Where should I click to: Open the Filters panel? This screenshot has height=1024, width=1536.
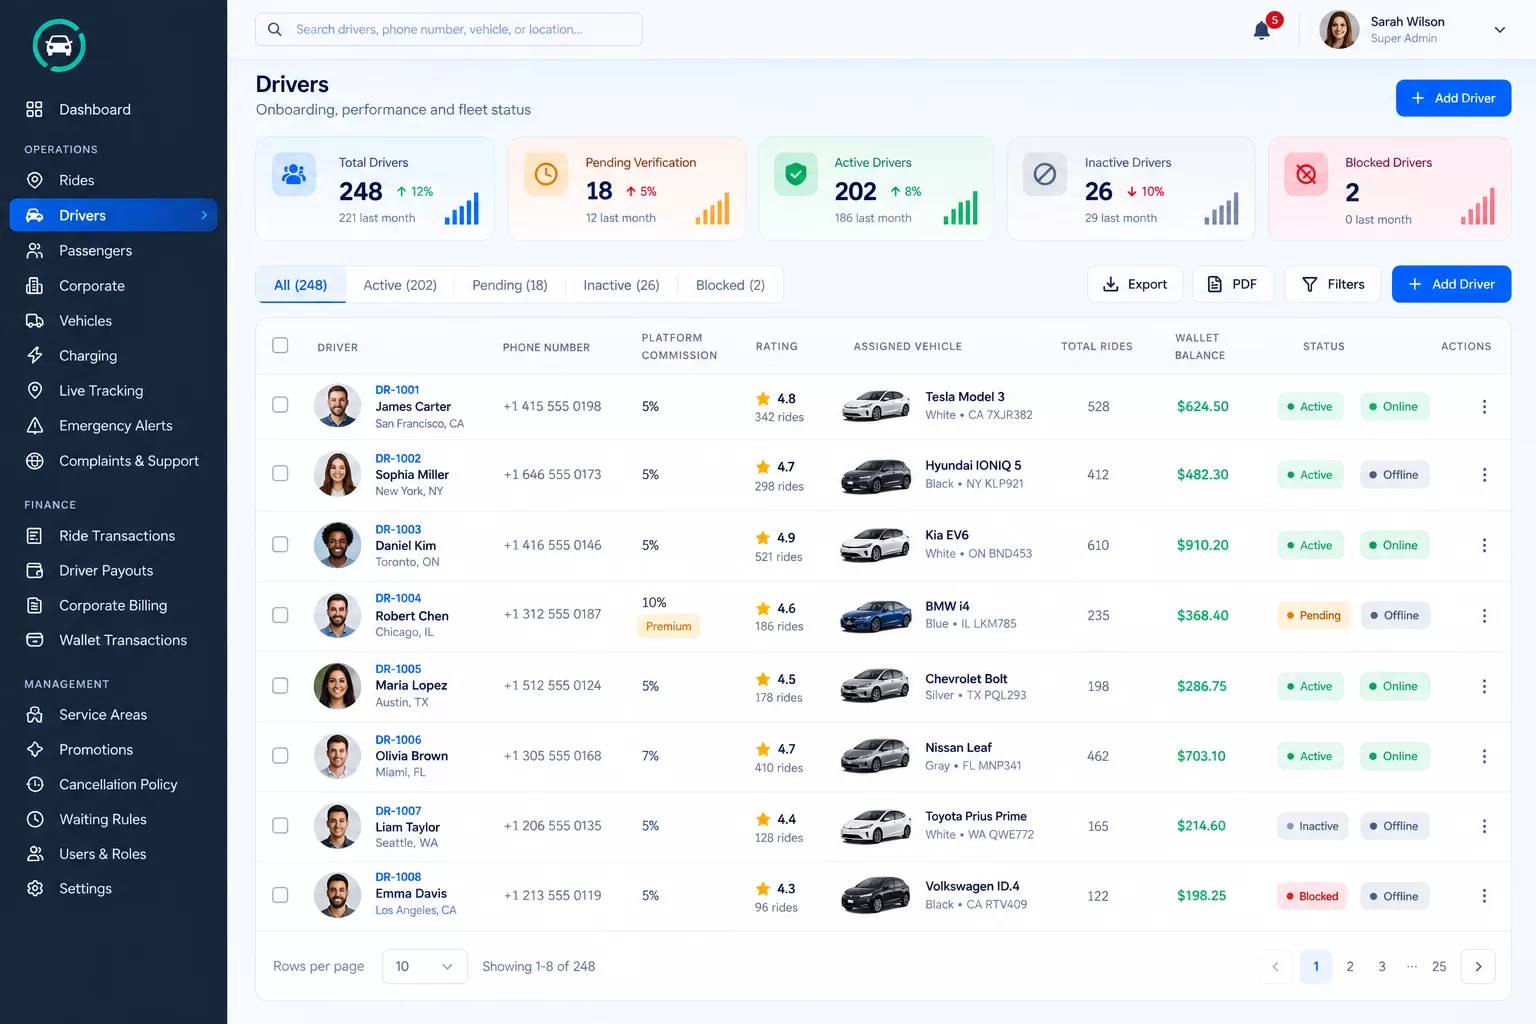tap(1332, 284)
